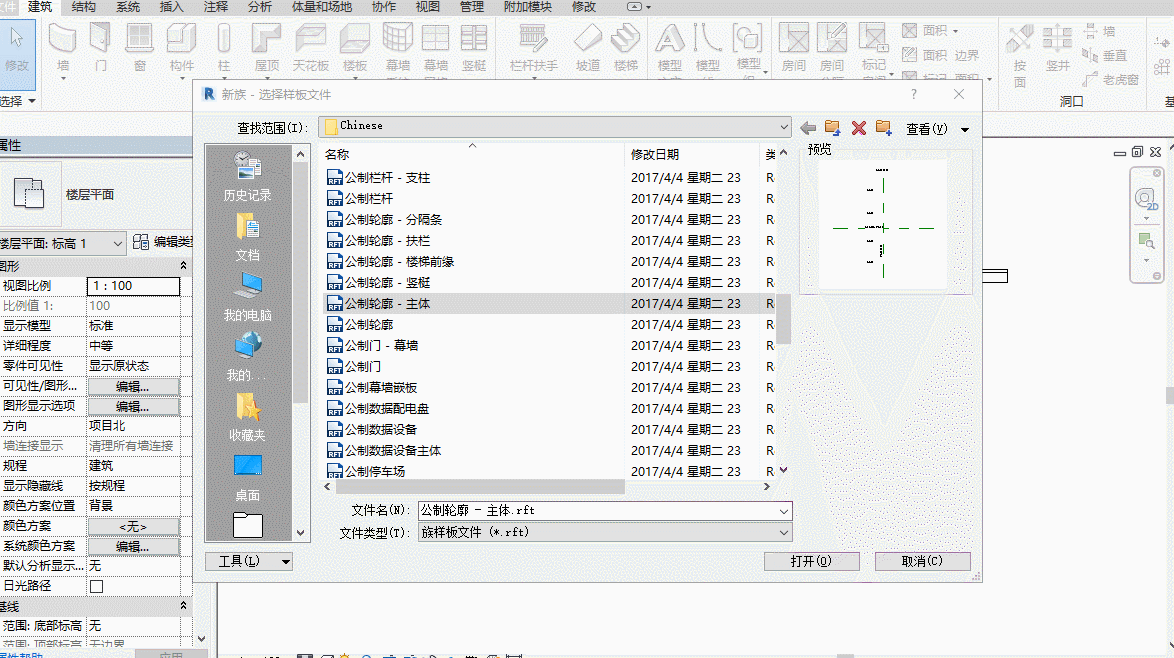
Task: Expand the File name (文件名) combo box
Action: [783, 511]
